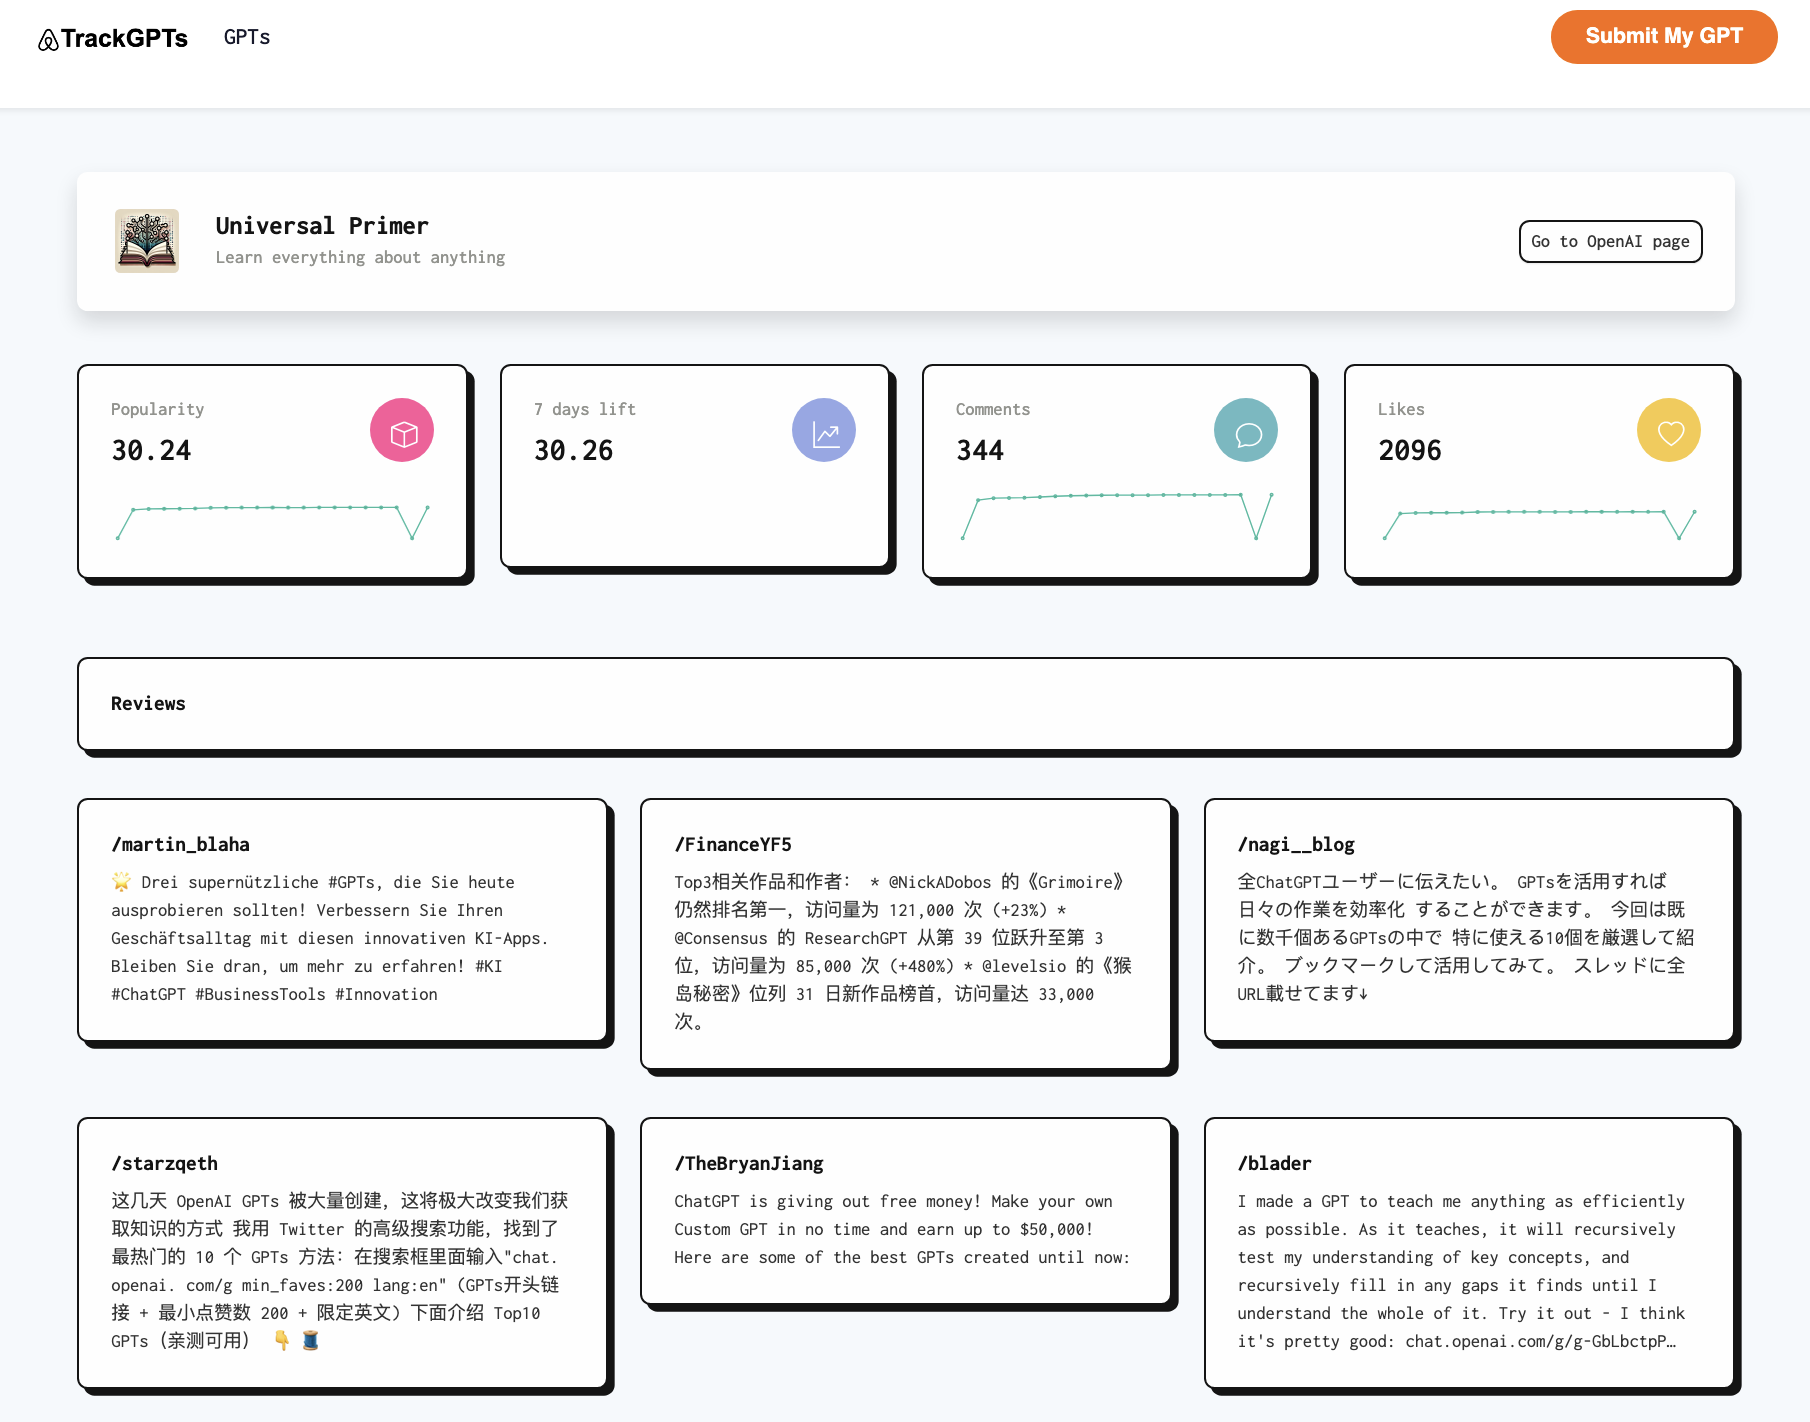Click the 7 days lift chart icon
Viewport: 1810px width, 1422px height.
click(x=824, y=430)
